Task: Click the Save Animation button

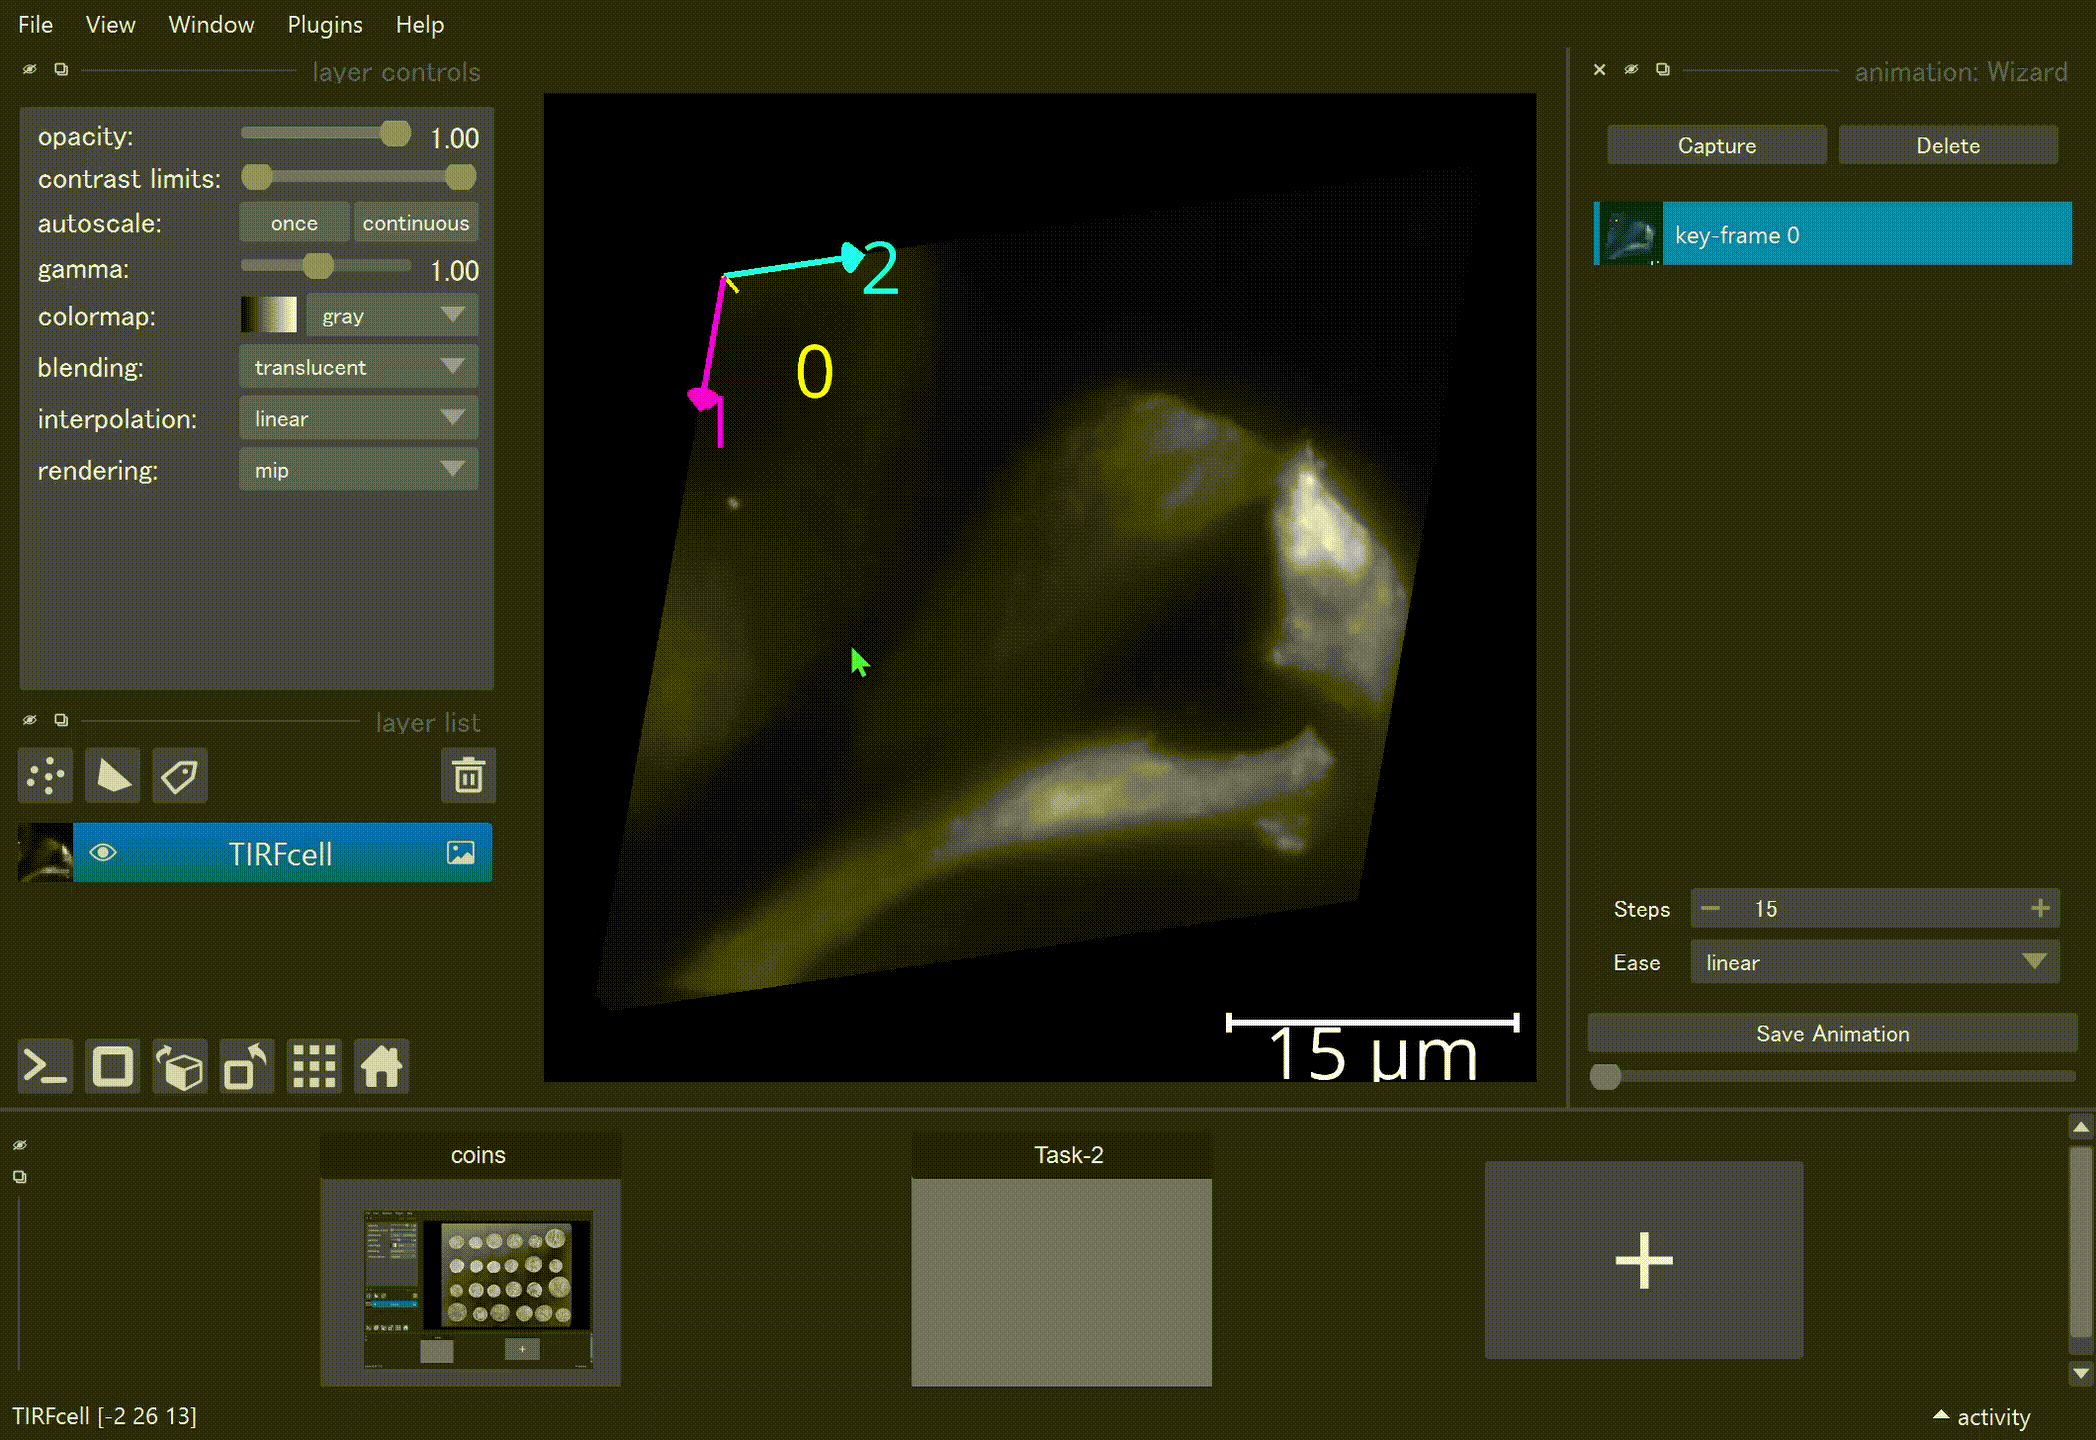Action: tap(1832, 1033)
